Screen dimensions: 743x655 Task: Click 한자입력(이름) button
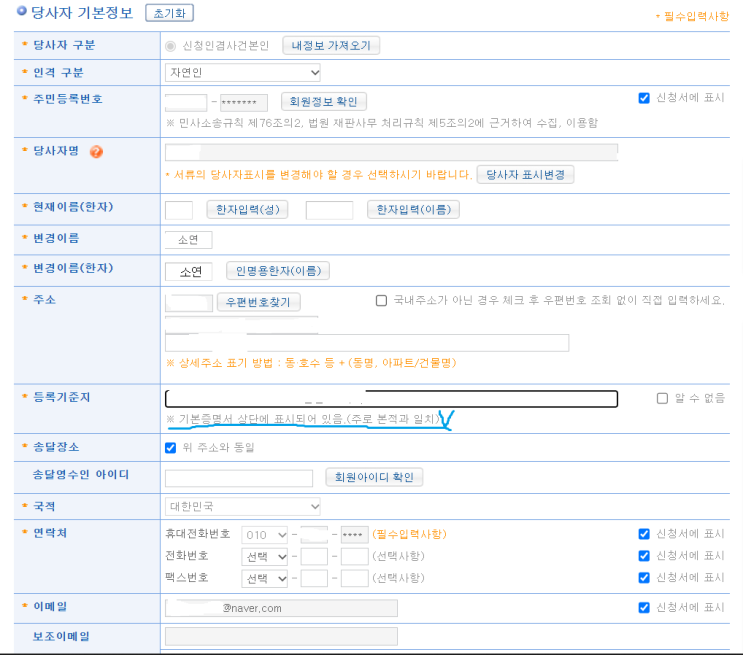point(413,209)
